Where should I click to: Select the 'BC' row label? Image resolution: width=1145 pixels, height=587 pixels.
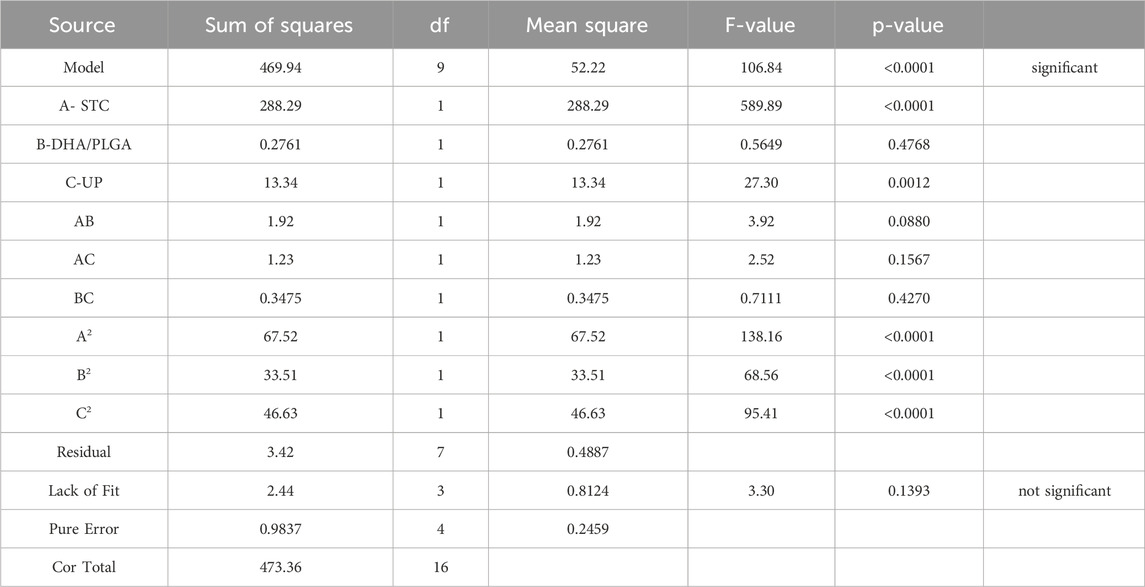coord(83,298)
